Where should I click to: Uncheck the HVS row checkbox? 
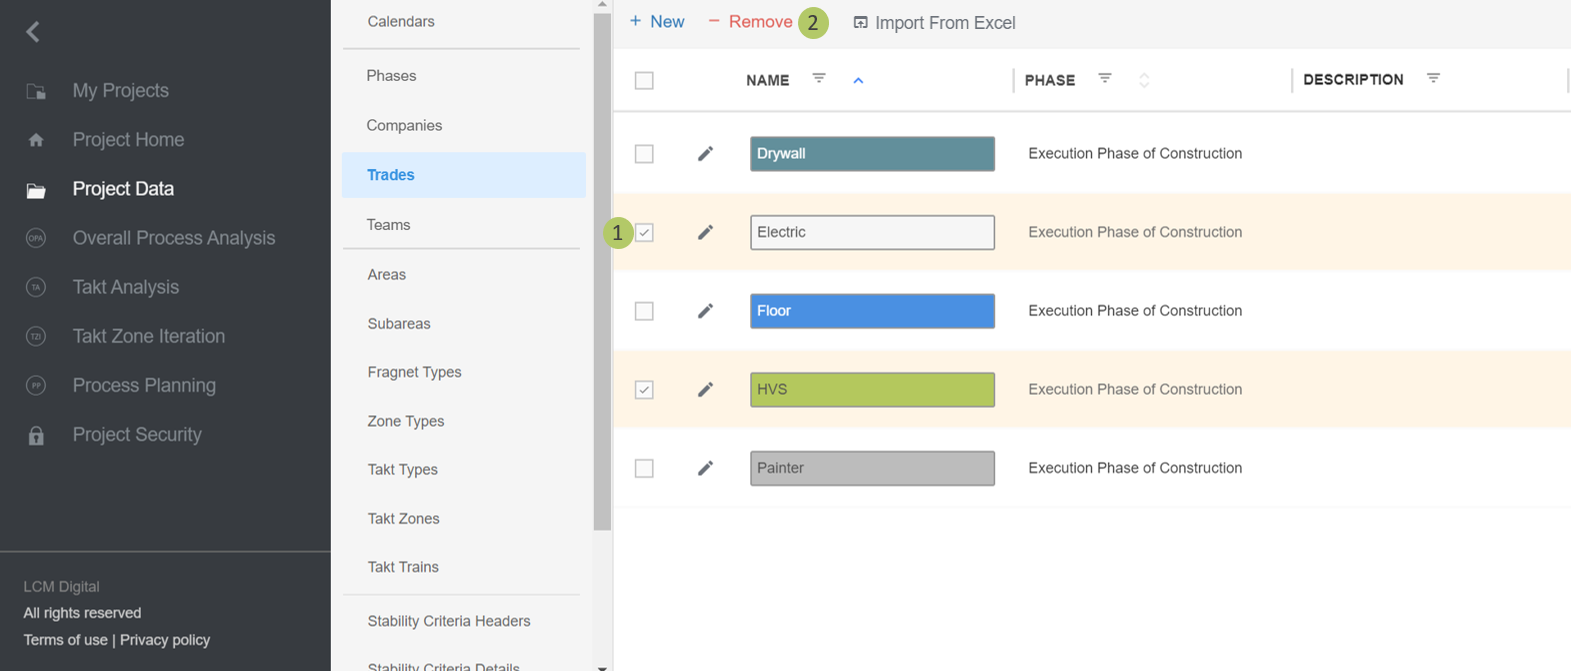pos(644,390)
